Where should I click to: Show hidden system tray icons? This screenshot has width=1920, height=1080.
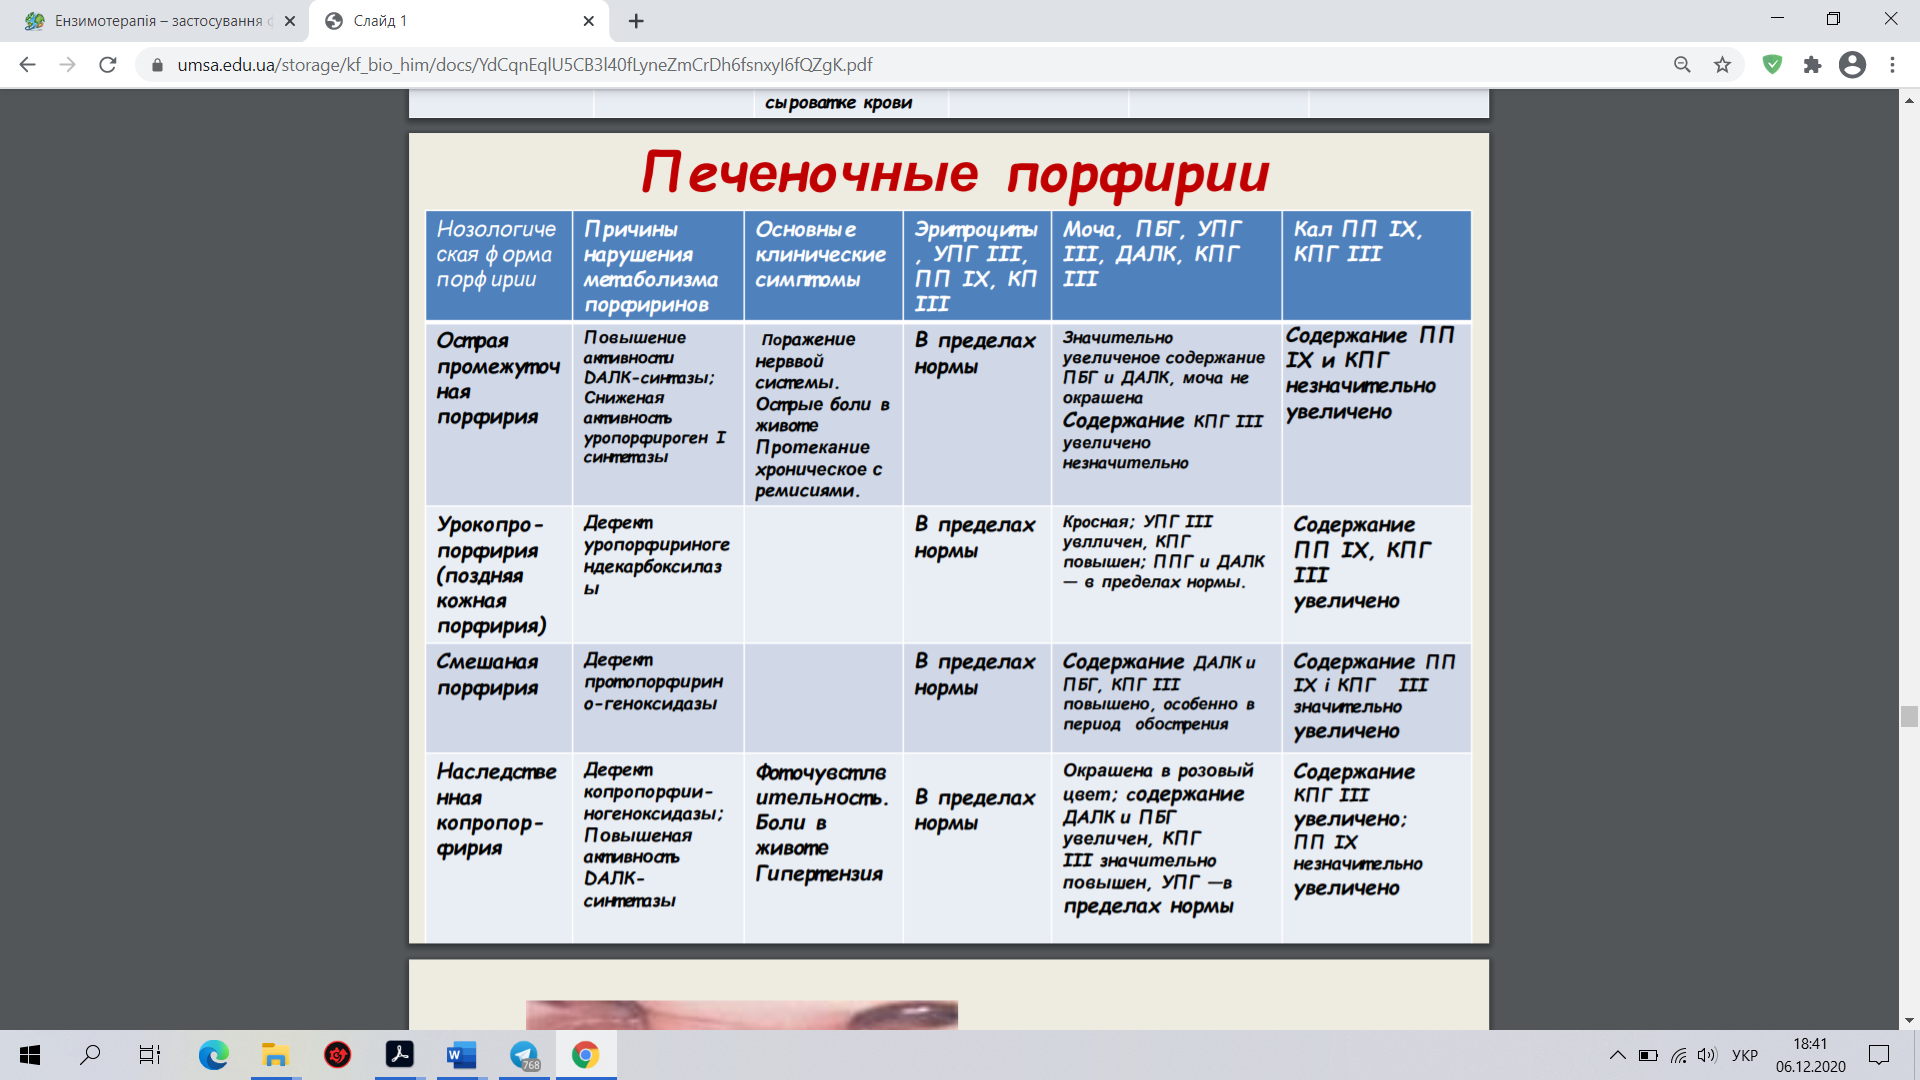click(x=1617, y=1055)
